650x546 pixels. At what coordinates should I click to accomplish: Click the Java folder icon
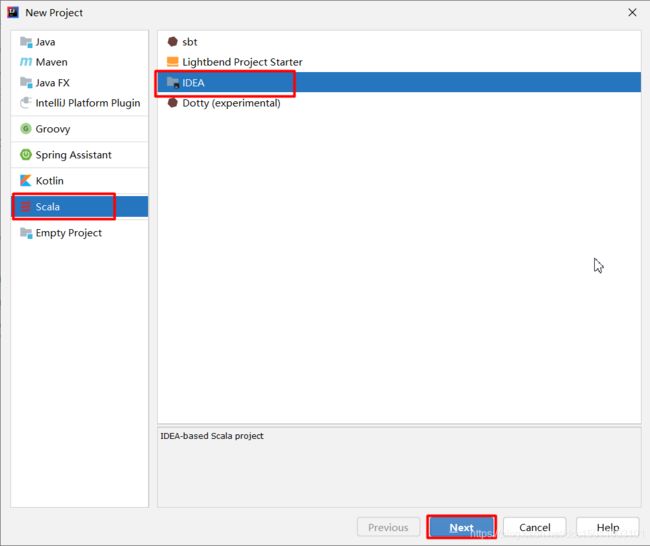pos(26,42)
